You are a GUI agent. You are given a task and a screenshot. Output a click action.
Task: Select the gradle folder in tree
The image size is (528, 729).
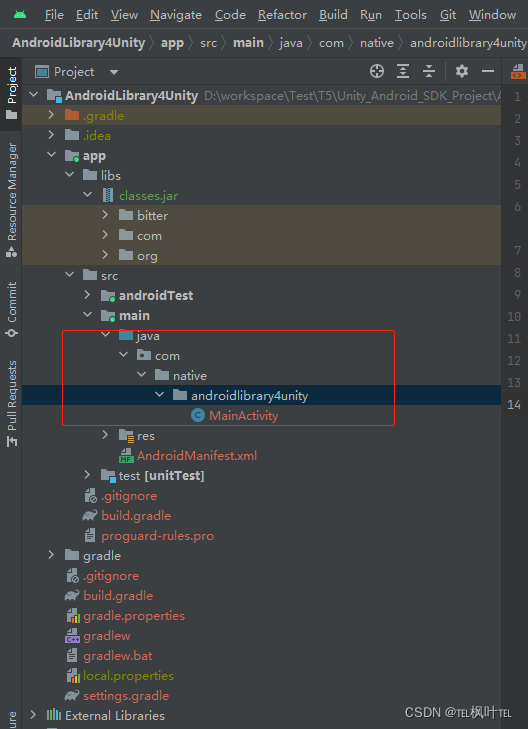click(102, 556)
